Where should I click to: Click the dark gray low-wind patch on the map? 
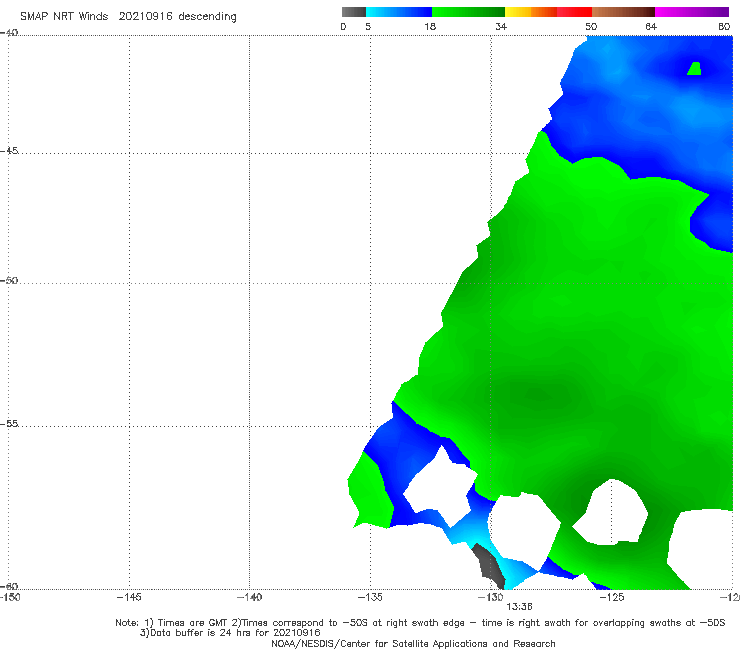489,566
